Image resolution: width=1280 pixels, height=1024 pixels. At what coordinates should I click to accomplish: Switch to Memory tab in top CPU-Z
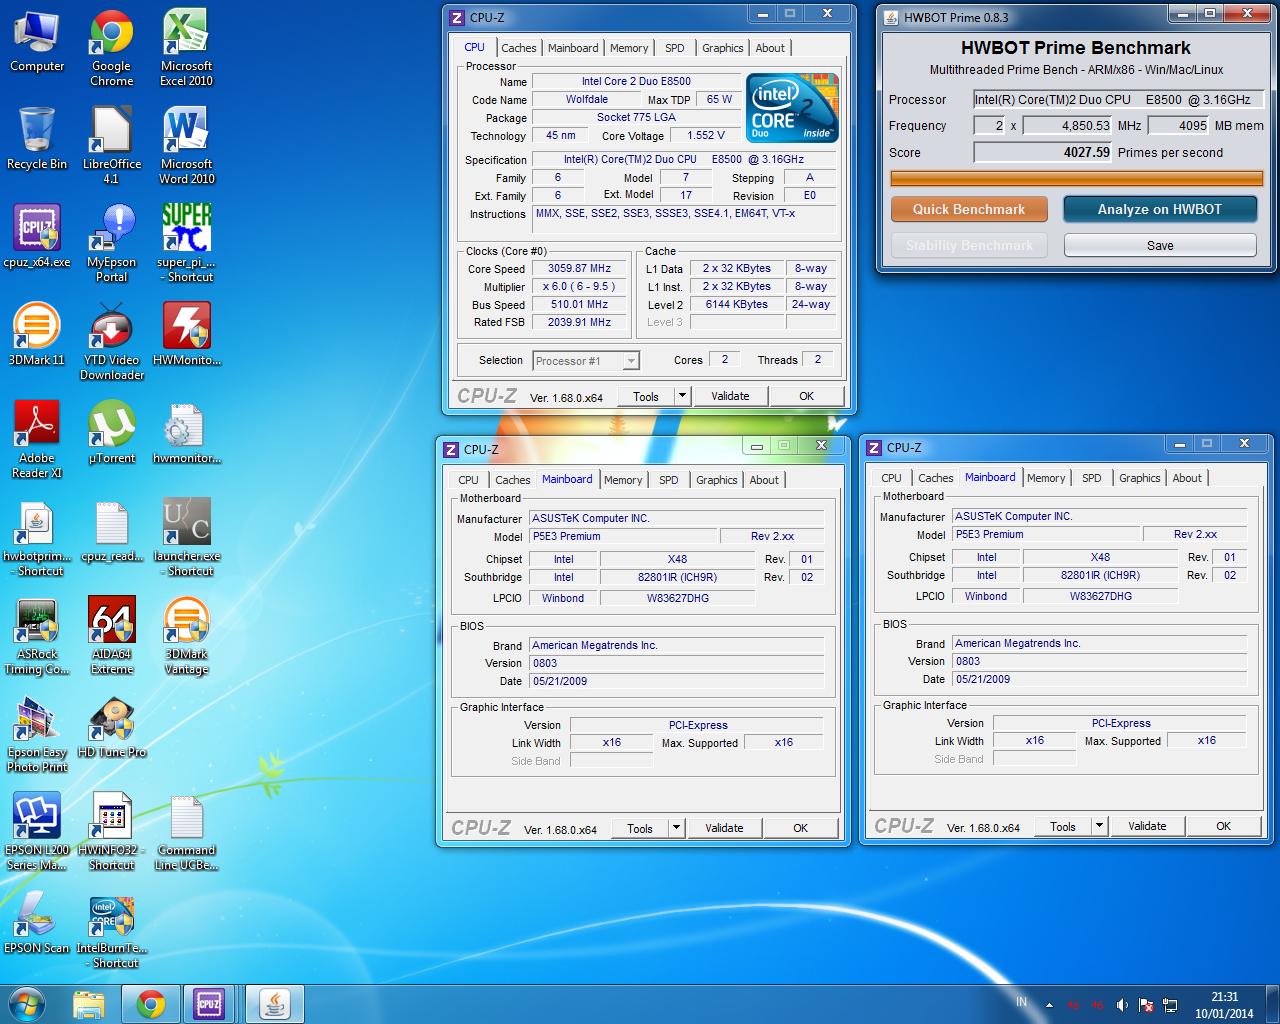[629, 48]
